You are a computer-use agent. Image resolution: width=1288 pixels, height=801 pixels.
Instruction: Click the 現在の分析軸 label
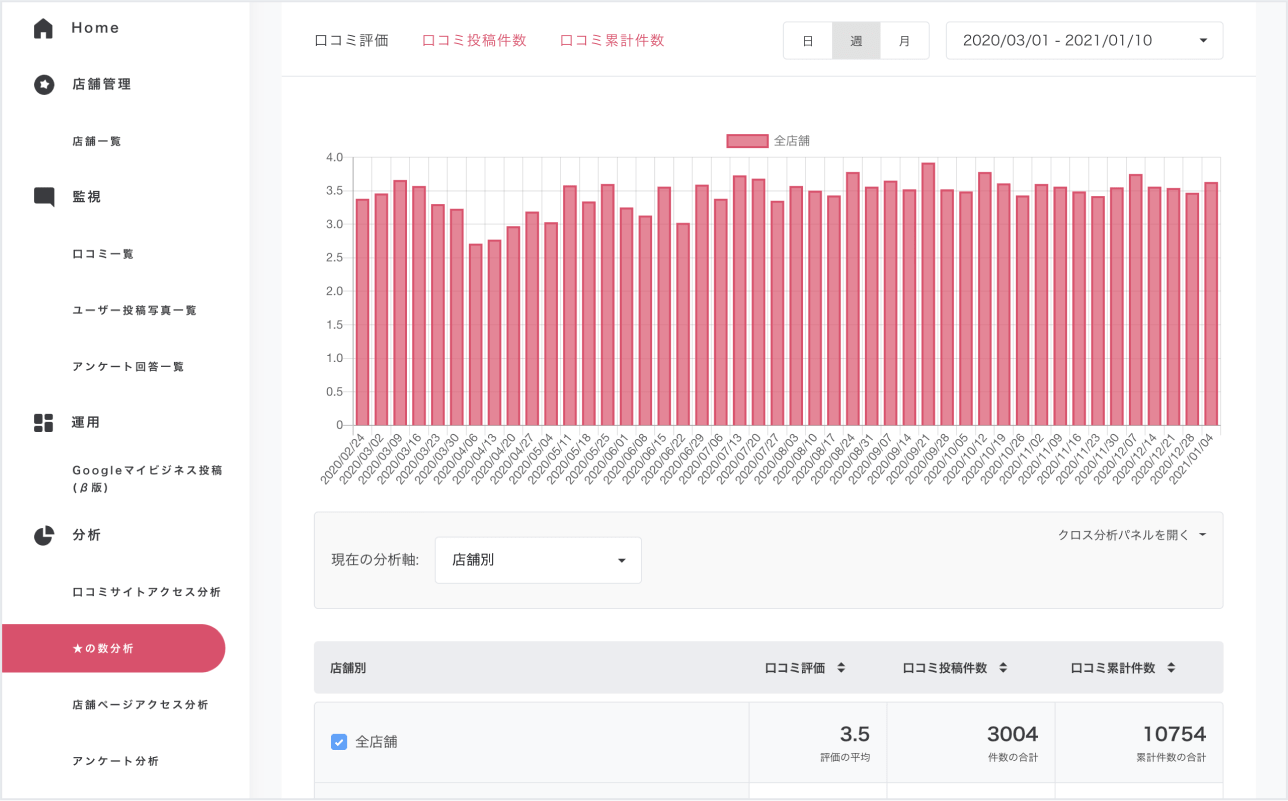375,560
